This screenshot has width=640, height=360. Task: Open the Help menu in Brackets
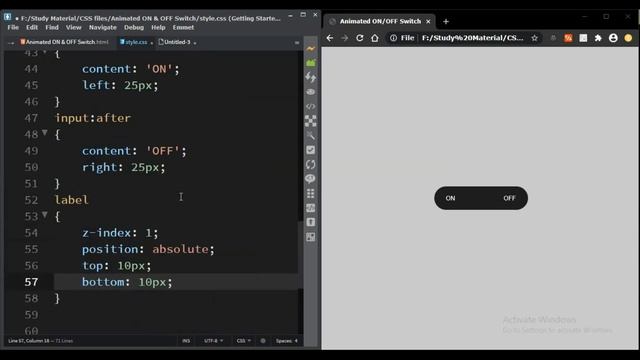pyautogui.click(x=158, y=27)
